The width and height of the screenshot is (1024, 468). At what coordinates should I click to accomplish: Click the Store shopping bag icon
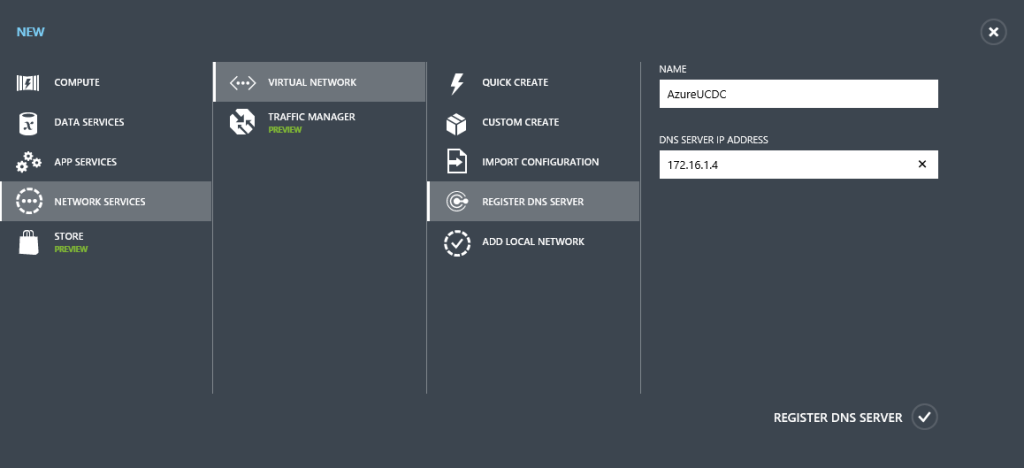point(28,242)
